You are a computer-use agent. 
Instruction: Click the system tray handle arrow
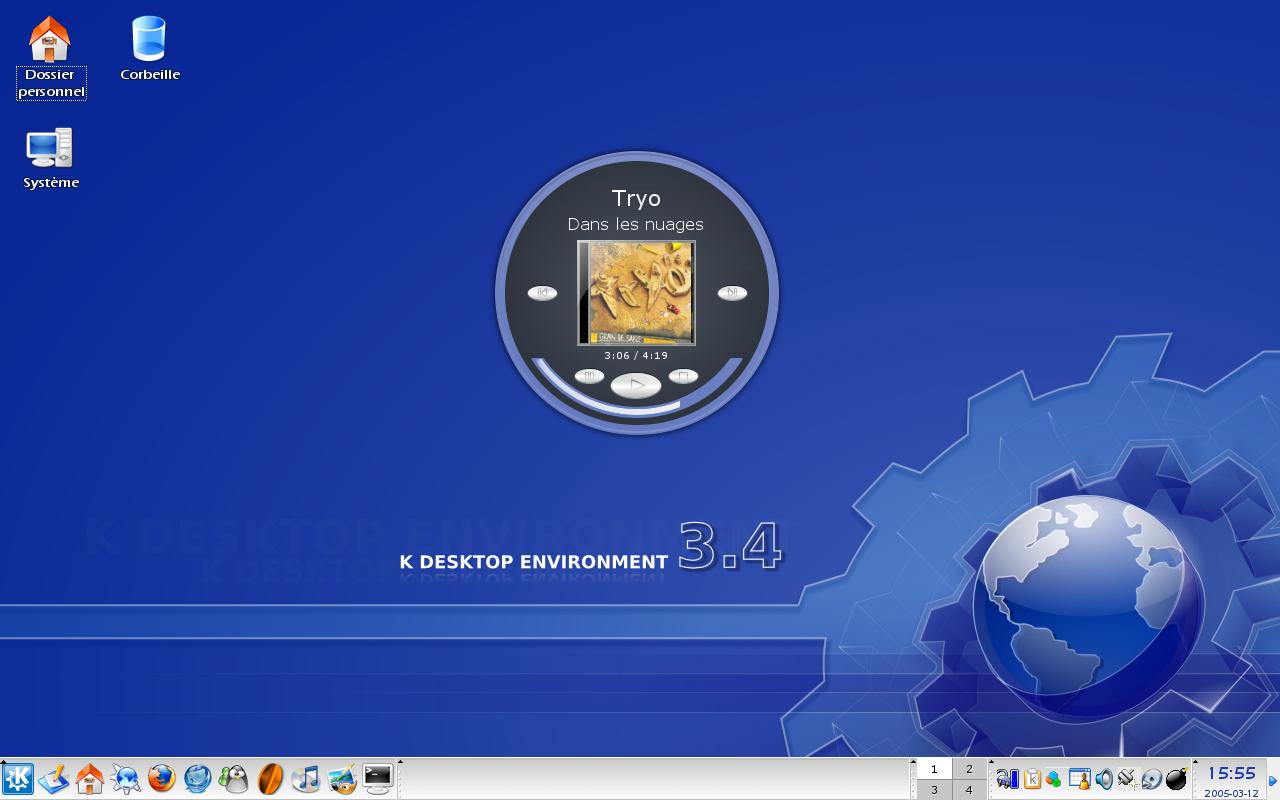tap(991, 763)
